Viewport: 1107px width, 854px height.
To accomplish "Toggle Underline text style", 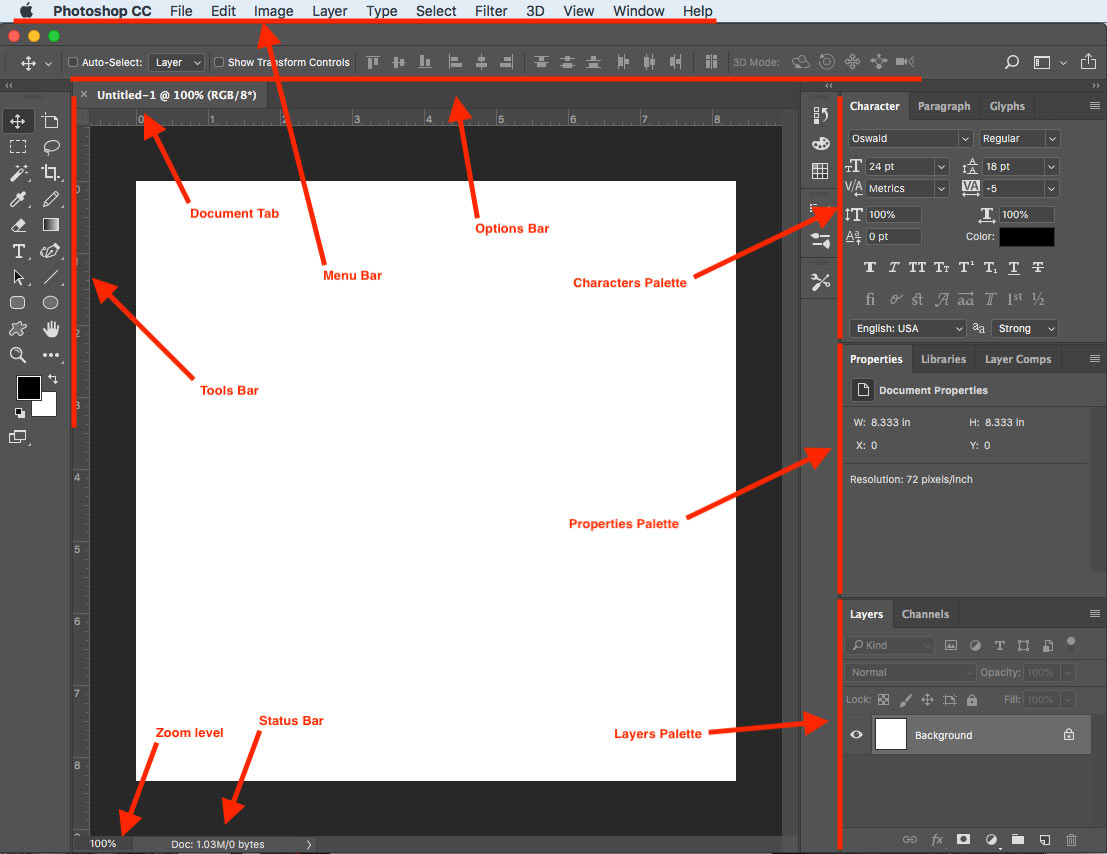I will pos(1014,267).
